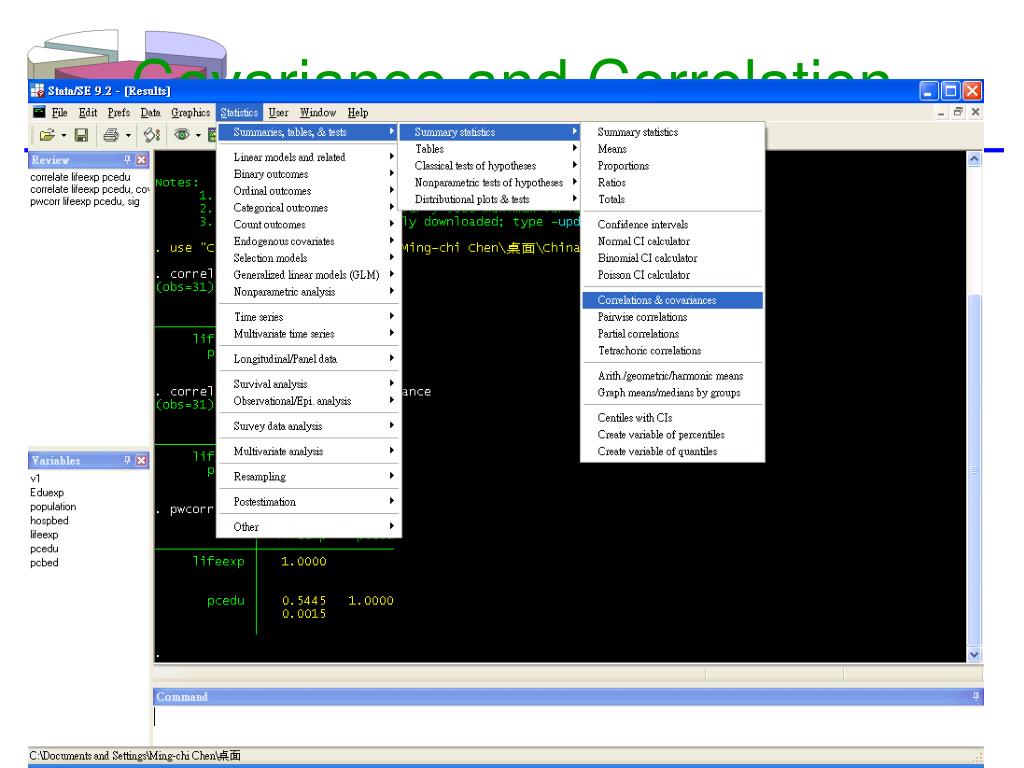Select Partial correlations menu item
The image size is (1024, 768).
pyautogui.click(x=672, y=334)
